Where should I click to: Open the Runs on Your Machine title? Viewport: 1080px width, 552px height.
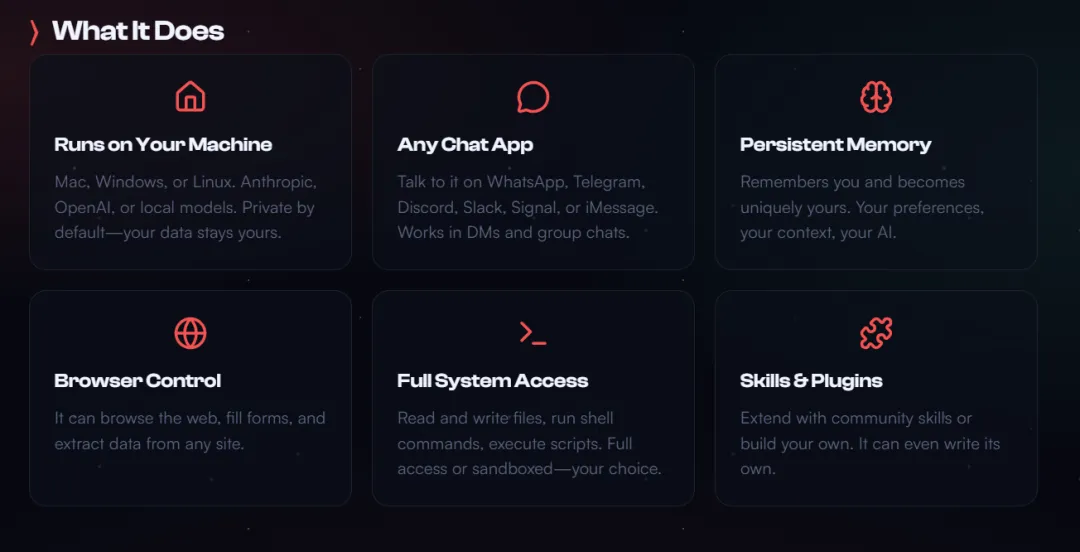pyautogui.click(x=163, y=145)
